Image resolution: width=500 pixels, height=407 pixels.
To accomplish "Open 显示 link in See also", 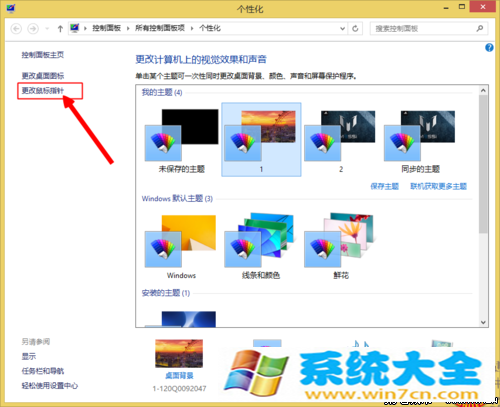I will point(29,356).
